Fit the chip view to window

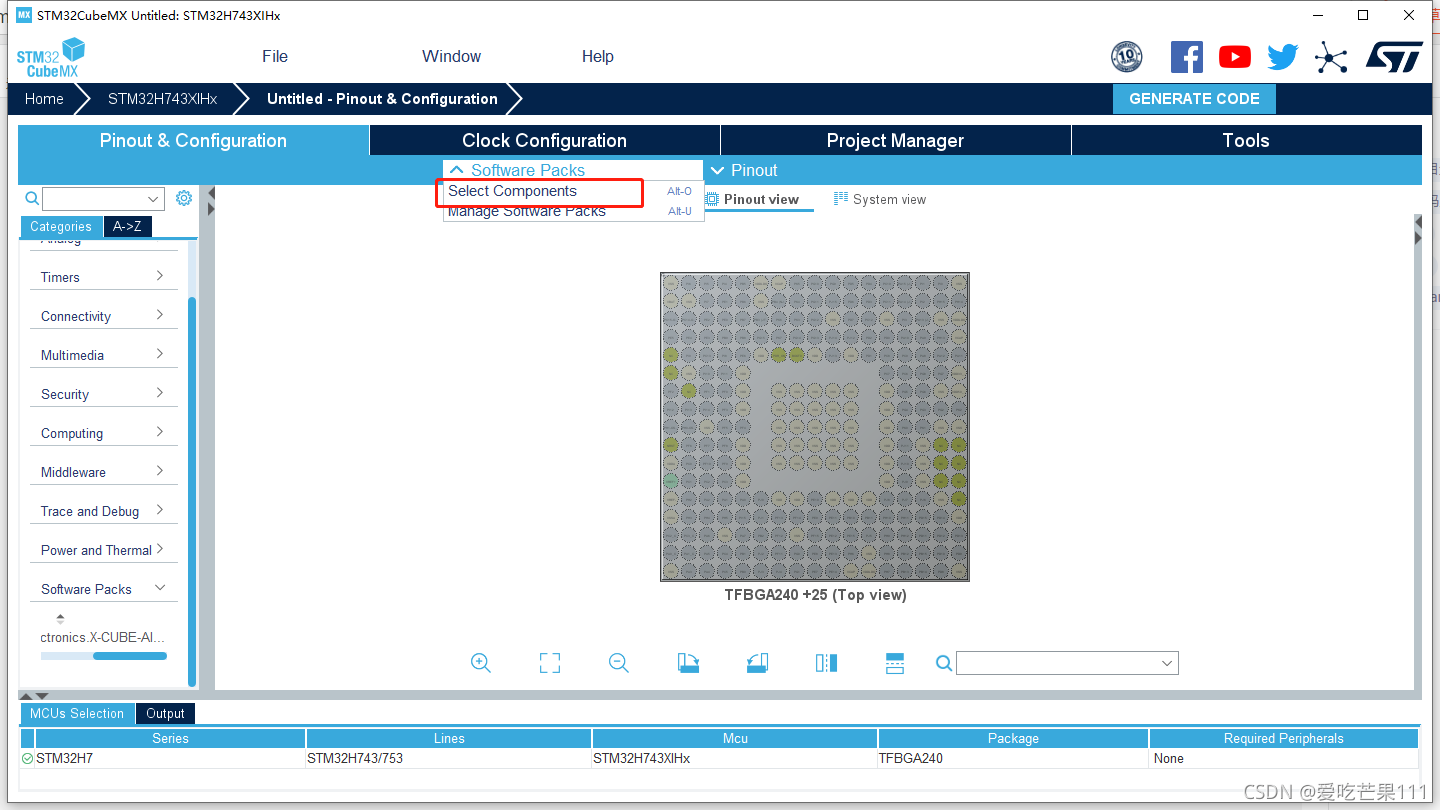click(550, 663)
